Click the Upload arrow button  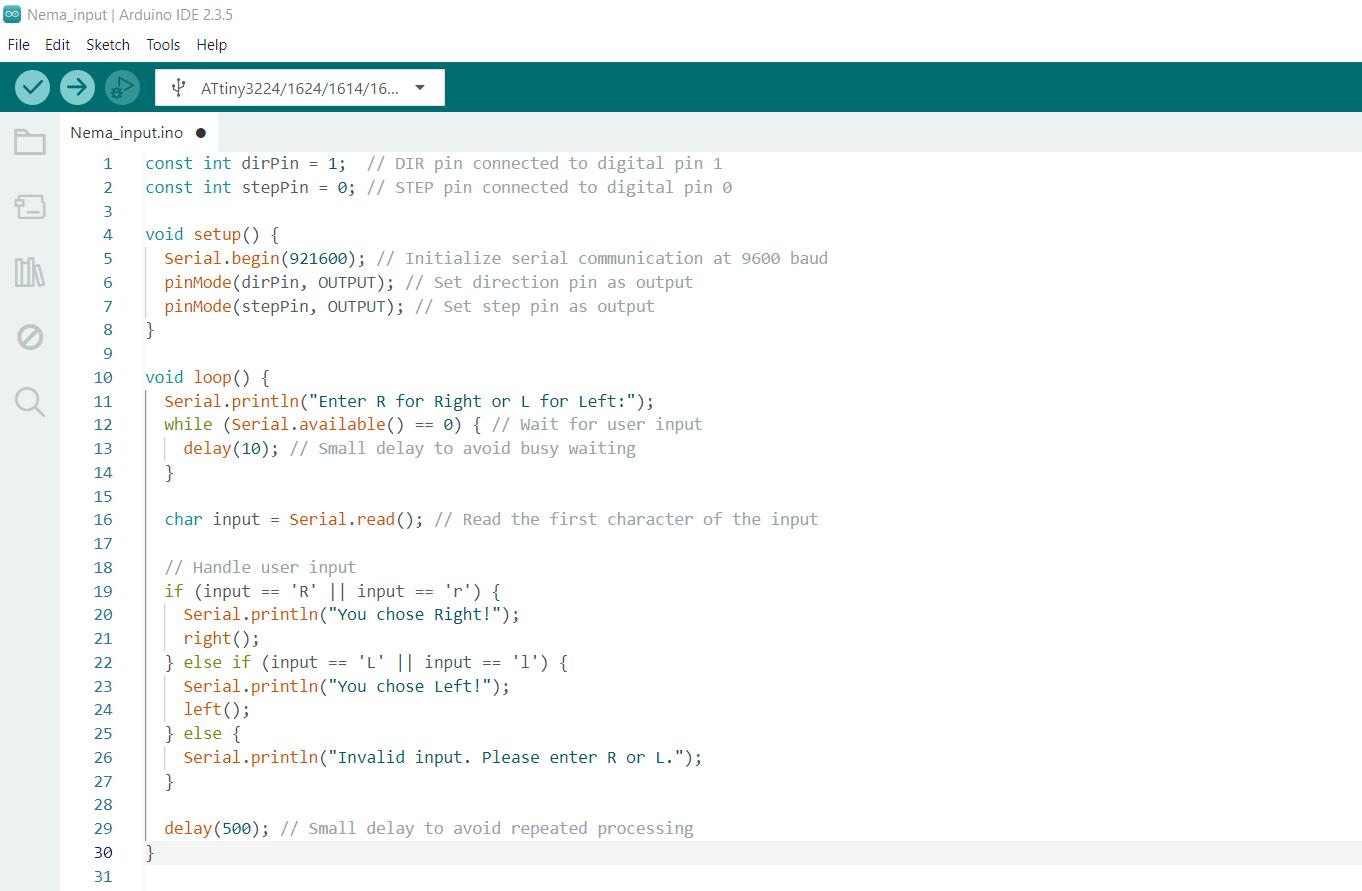(x=77, y=88)
